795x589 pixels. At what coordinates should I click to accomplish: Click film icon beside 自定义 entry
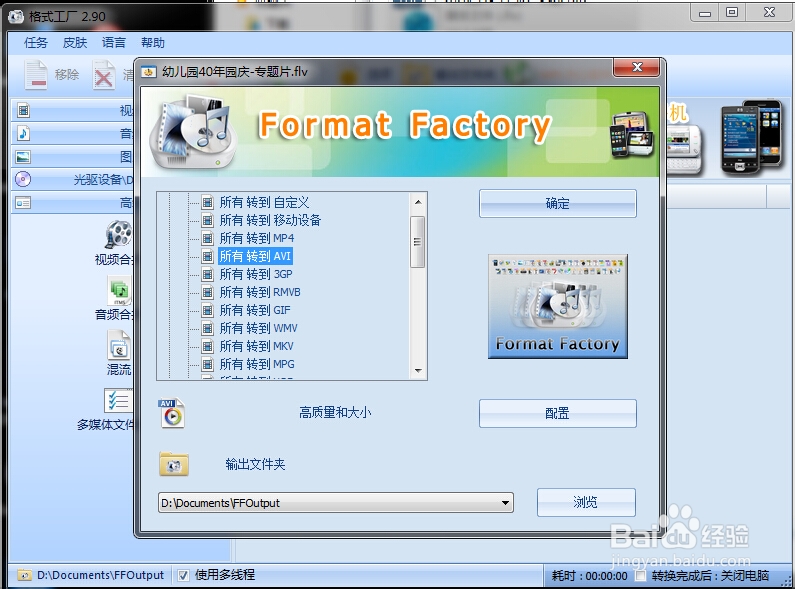[207, 203]
